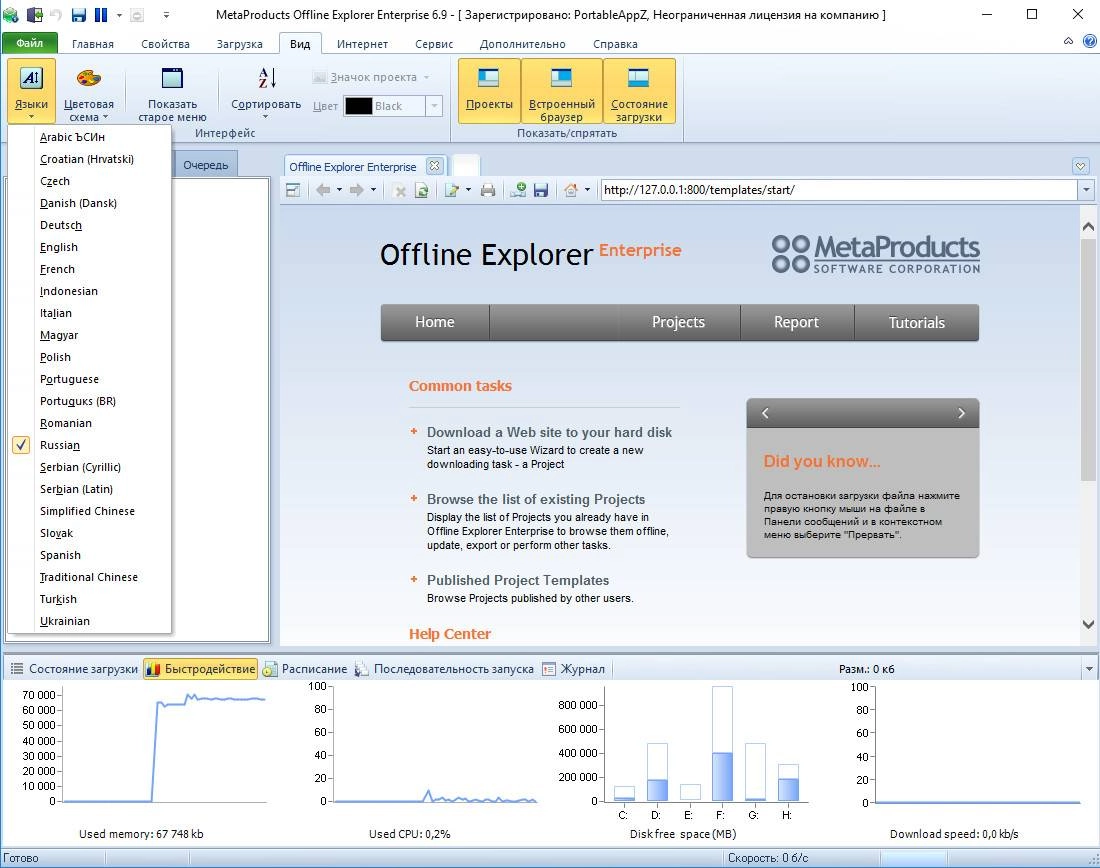Toggle the Проекты panel visibility
1100x868 pixels.
click(x=489, y=91)
